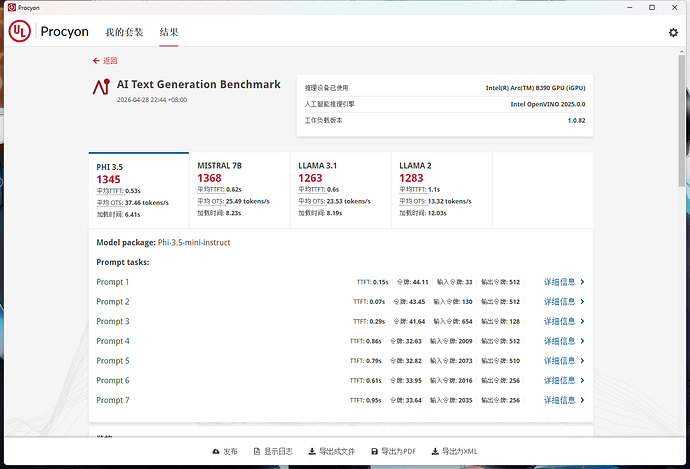Viewport: 690px width, 469px height.
Task: Click the 37.46 tokens/s OTS value
Action: point(147,203)
